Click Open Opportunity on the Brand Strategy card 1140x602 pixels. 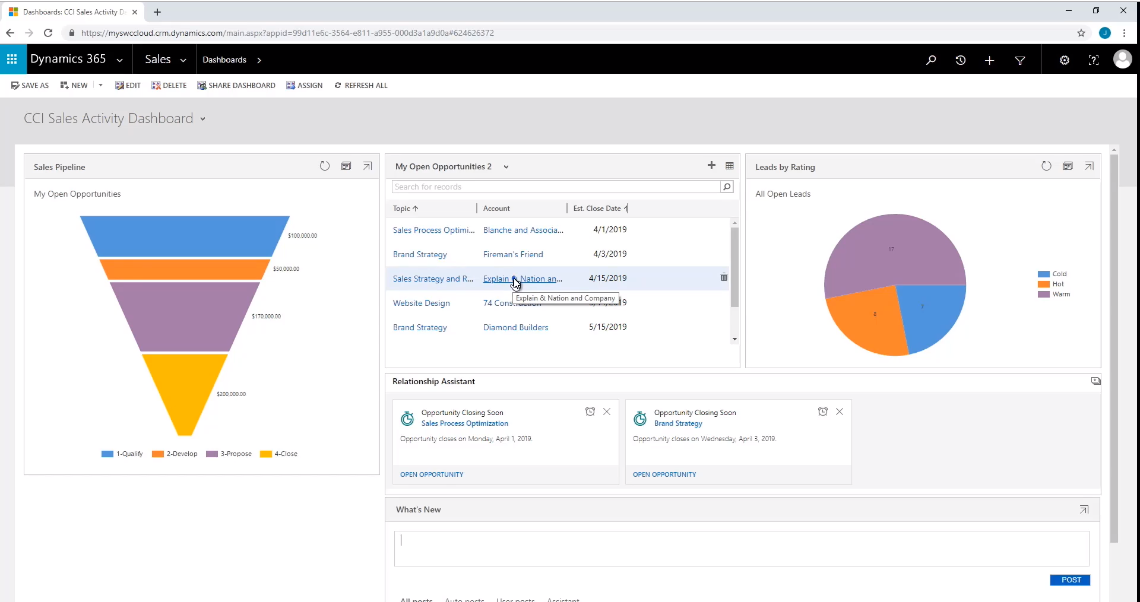click(665, 474)
